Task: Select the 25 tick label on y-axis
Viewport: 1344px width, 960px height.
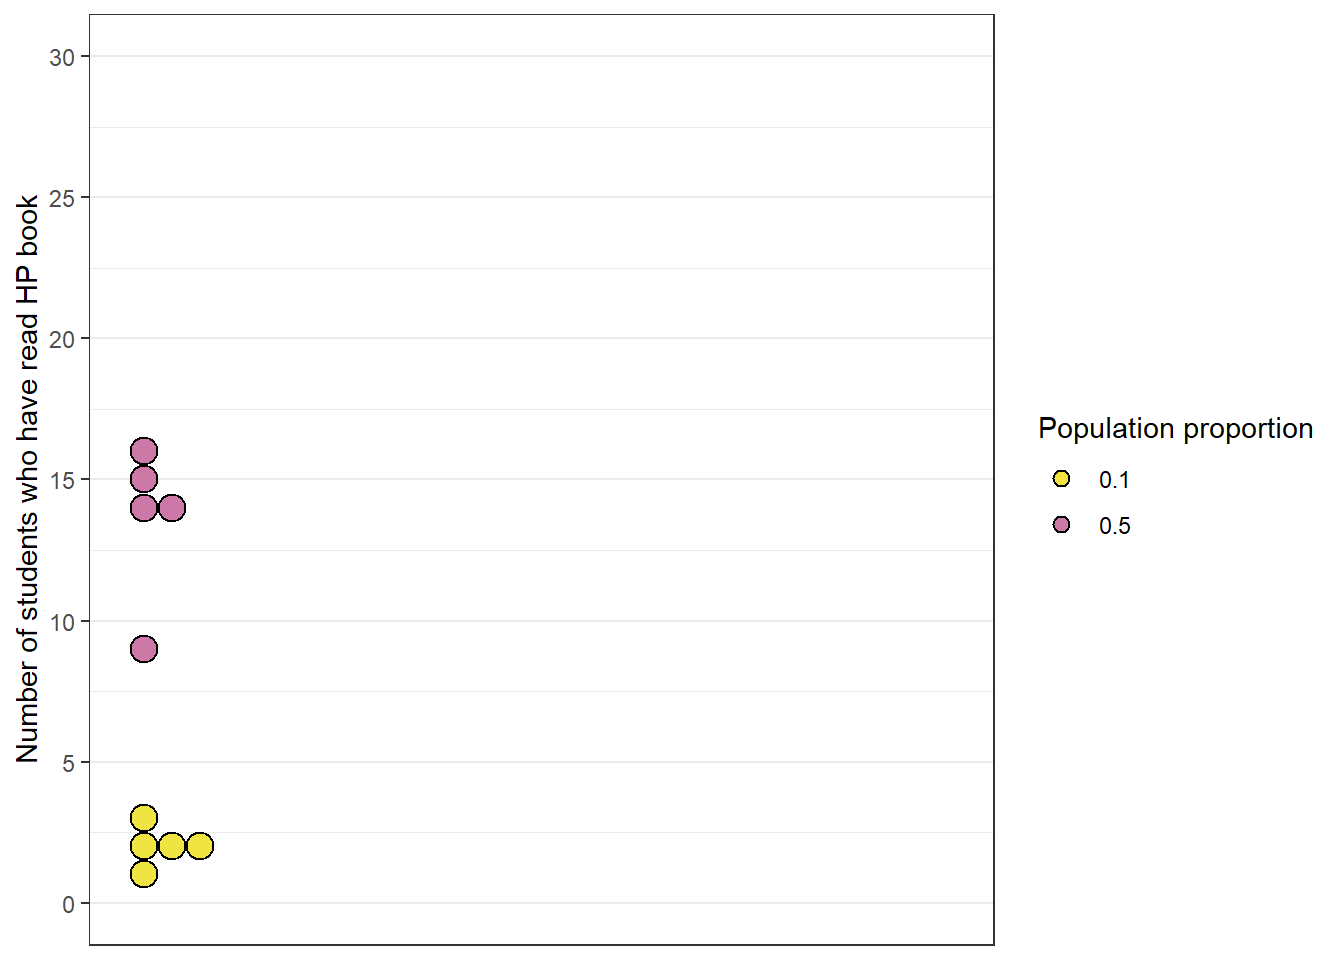Action: point(62,199)
